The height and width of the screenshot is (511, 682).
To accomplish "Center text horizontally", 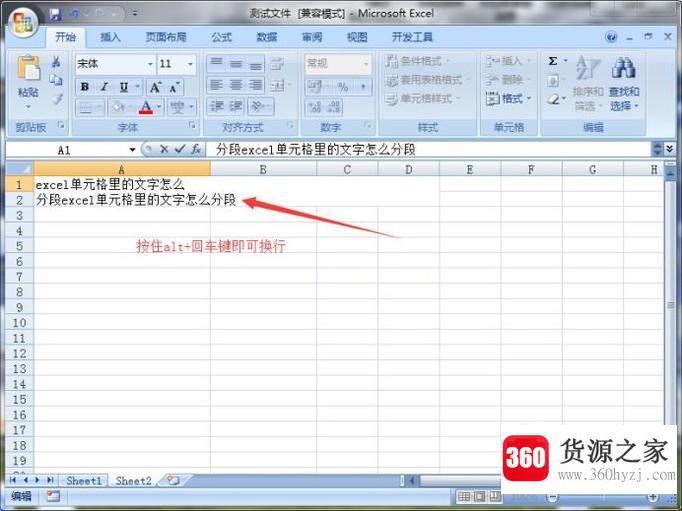I will click(236, 85).
